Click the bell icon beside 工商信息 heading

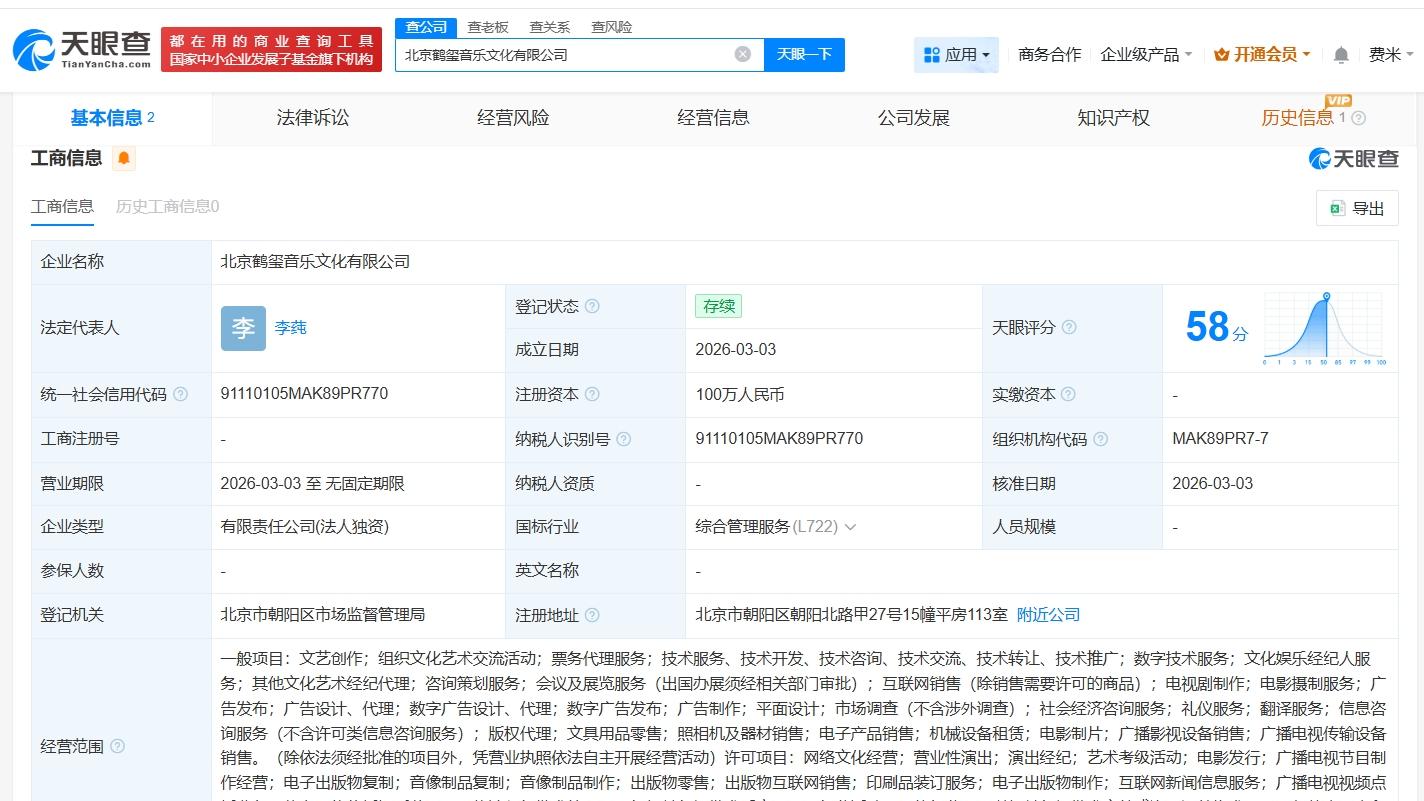tap(124, 157)
